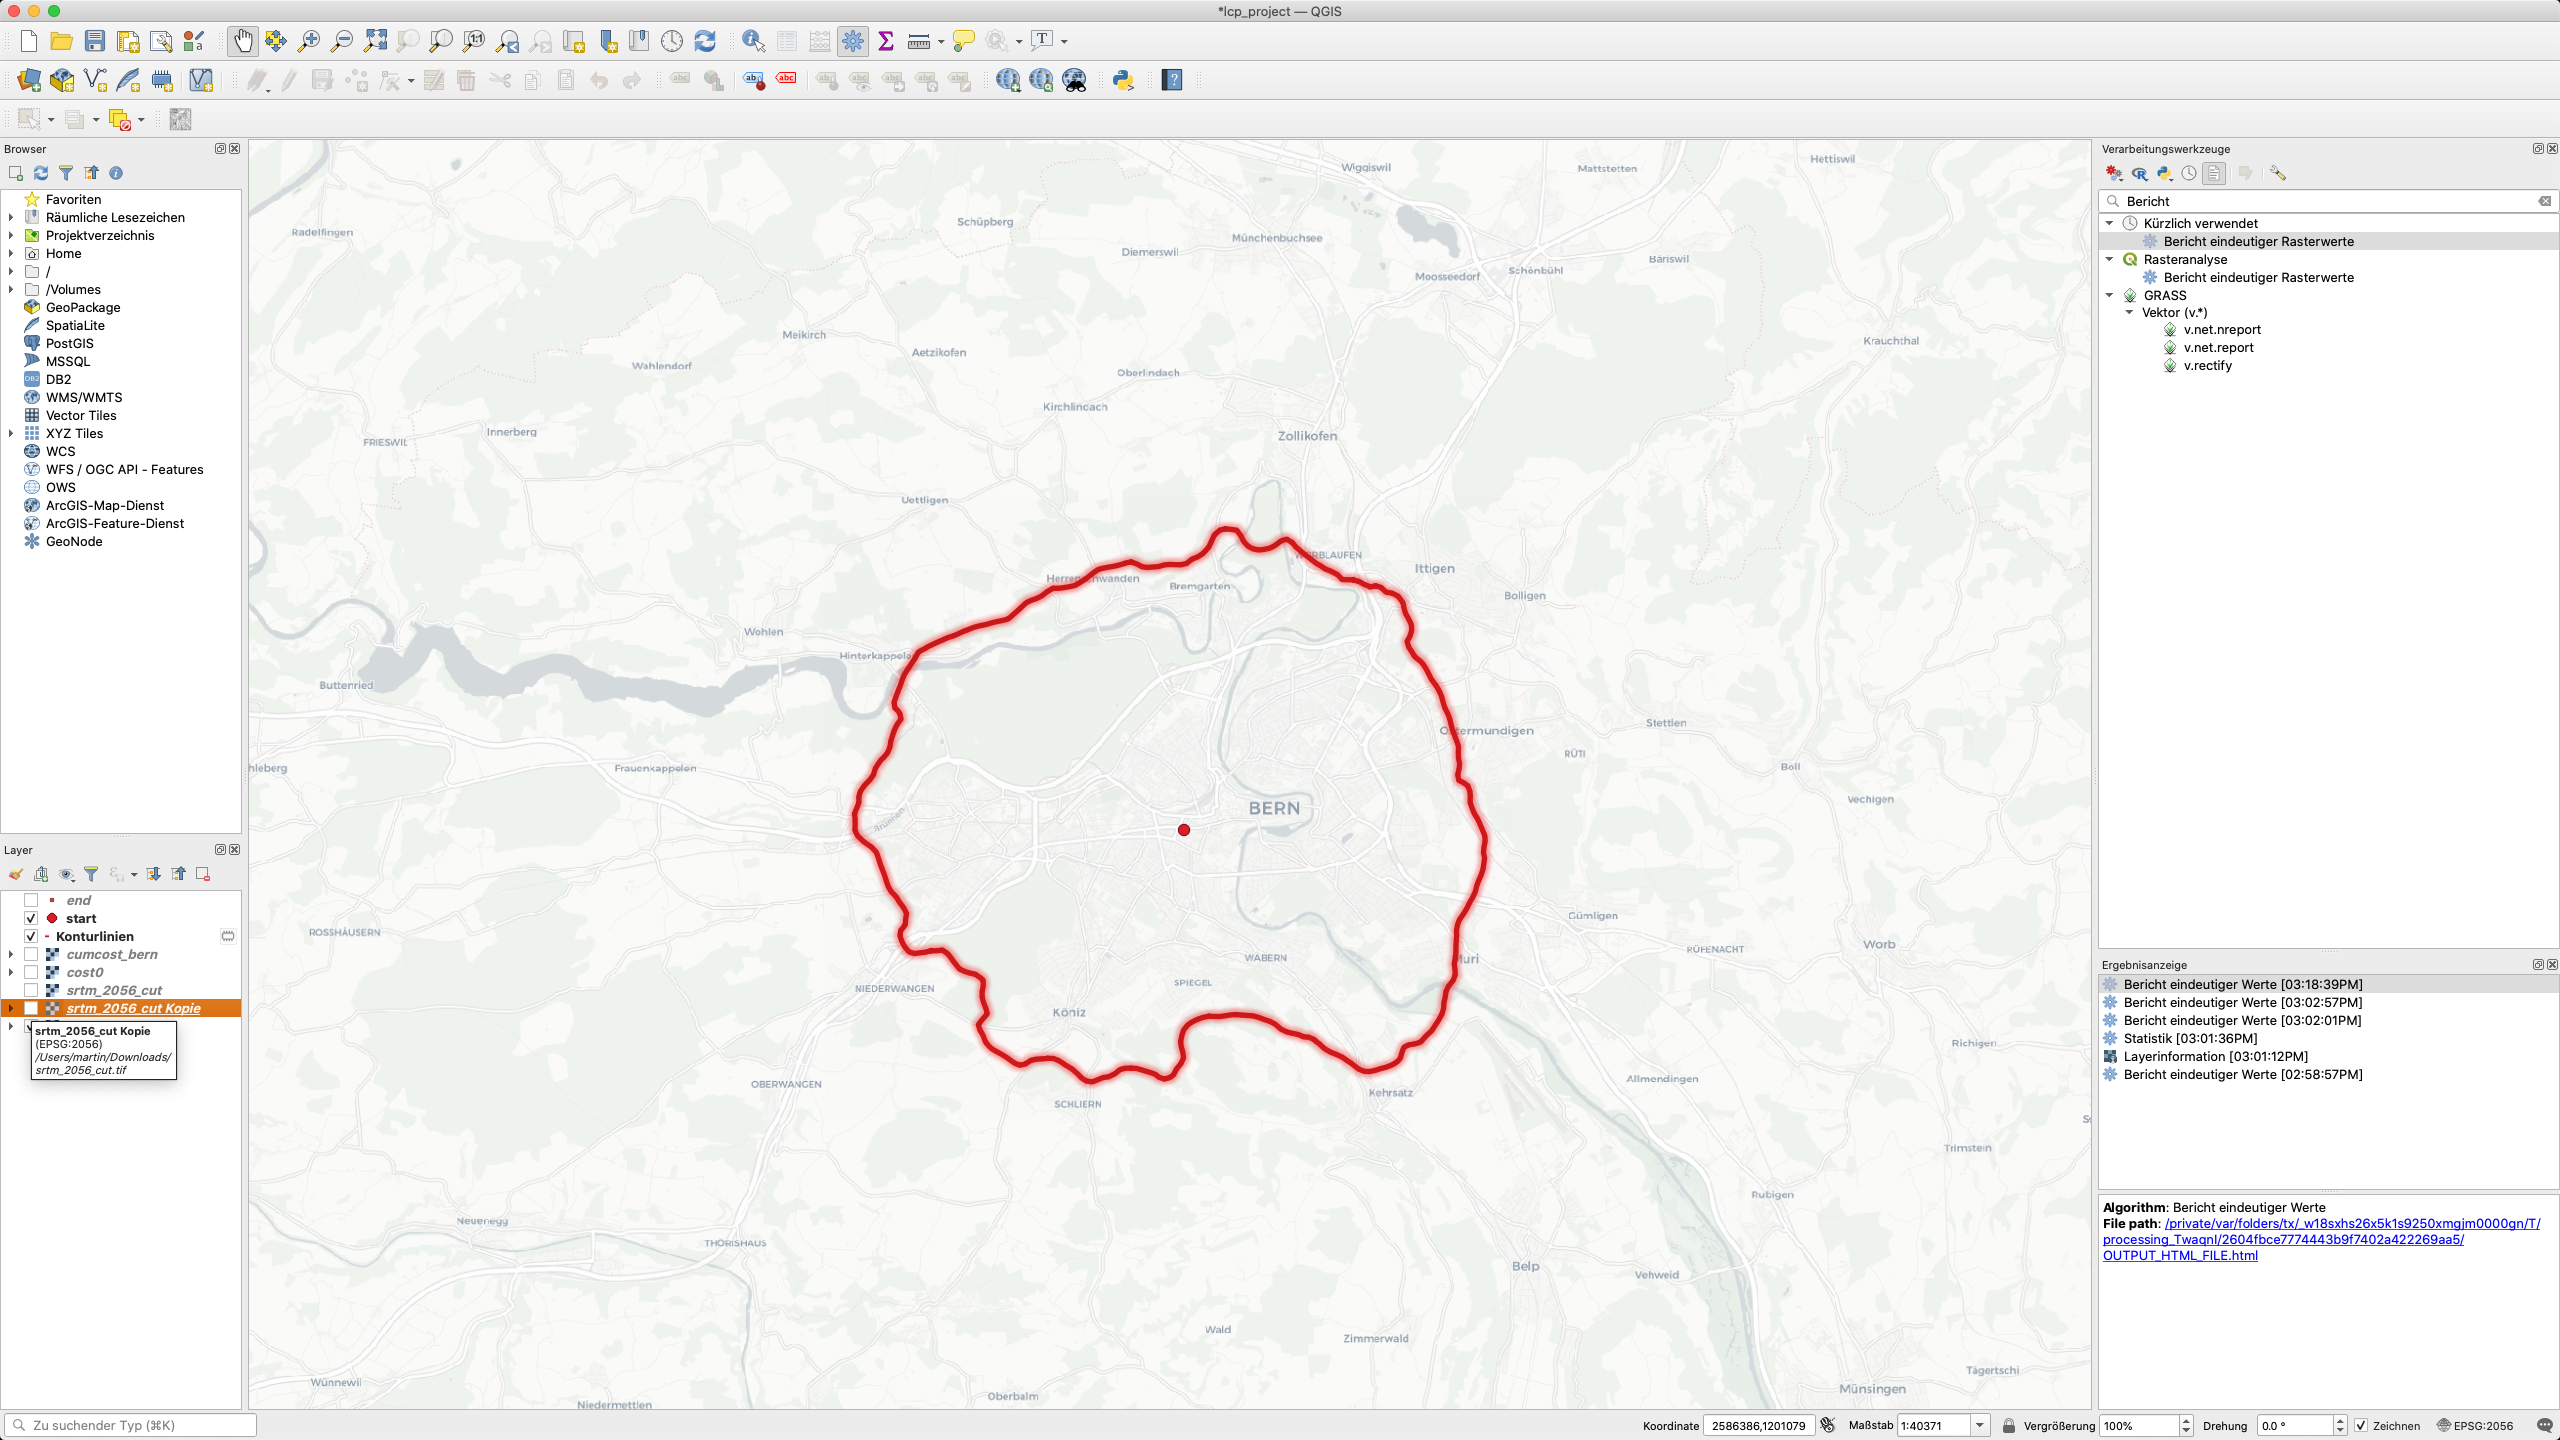Image resolution: width=2560 pixels, height=1440 pixels.
Task: Open the Python console icon
Action: pyautogui.click(x=1123, y=80)
